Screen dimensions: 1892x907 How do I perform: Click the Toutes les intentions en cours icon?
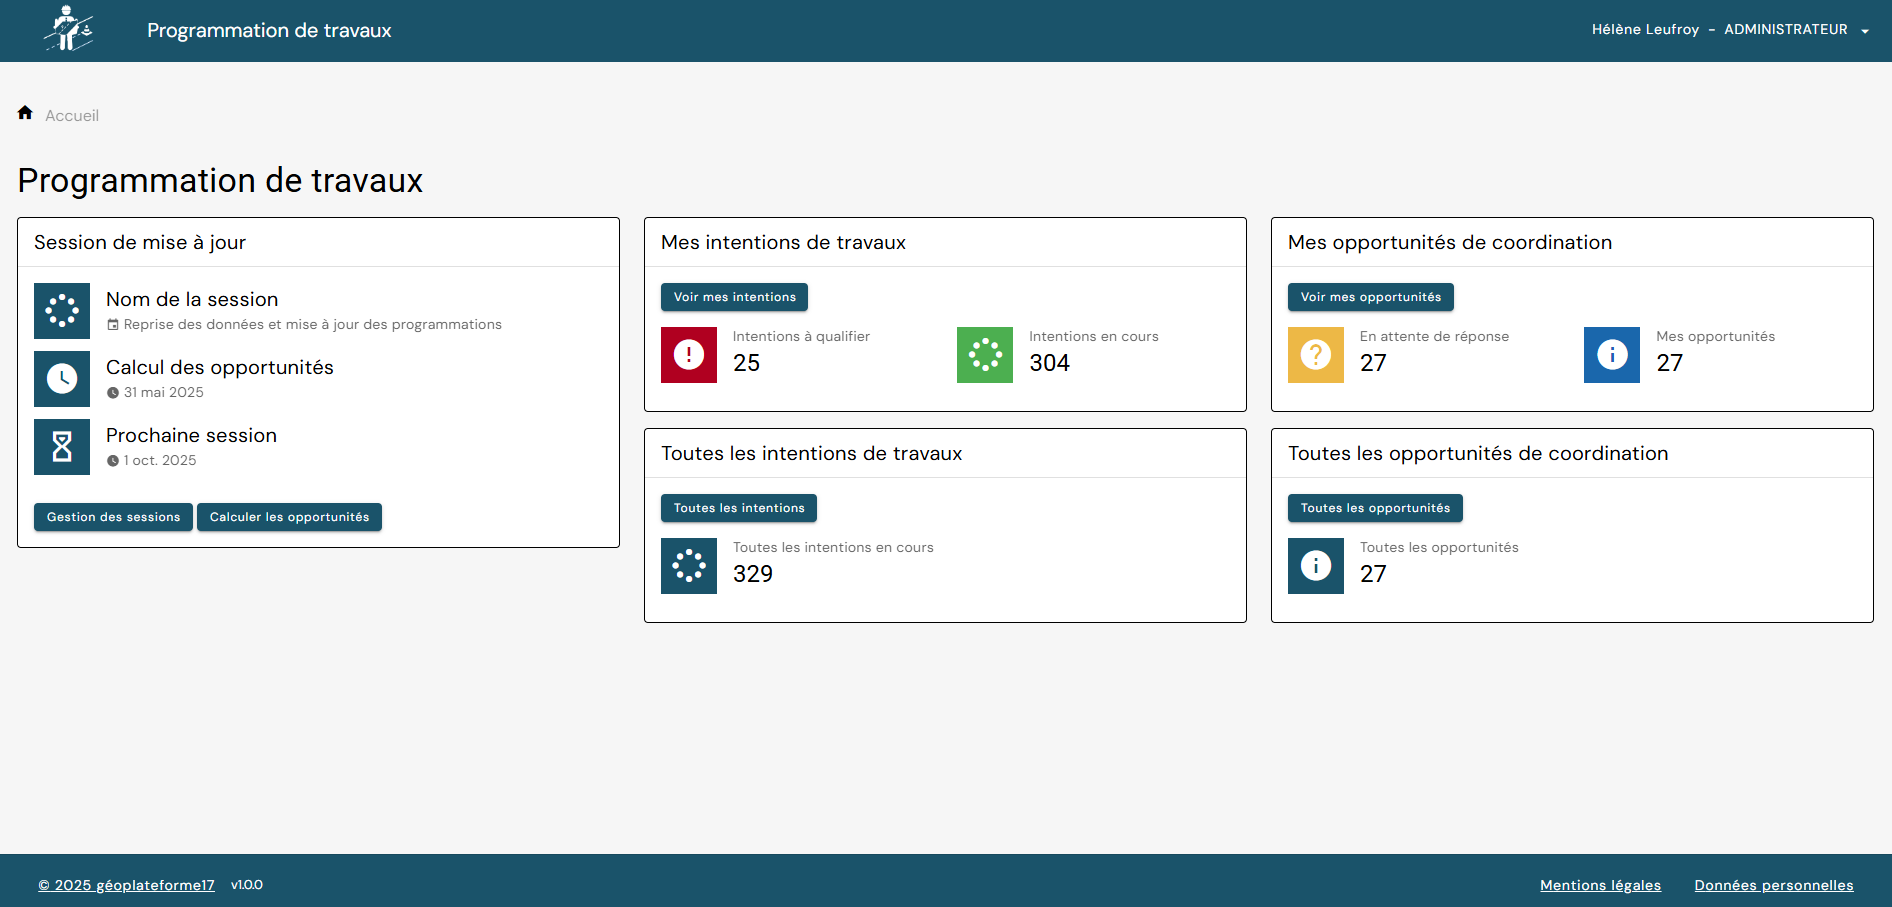click(688, 566)
